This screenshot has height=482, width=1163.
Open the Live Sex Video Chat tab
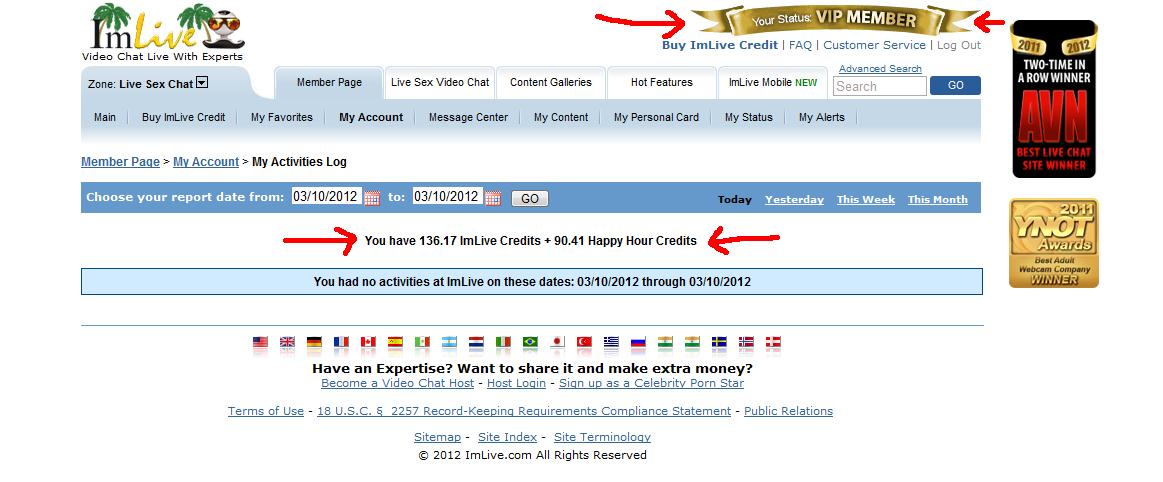click(440, 82)
